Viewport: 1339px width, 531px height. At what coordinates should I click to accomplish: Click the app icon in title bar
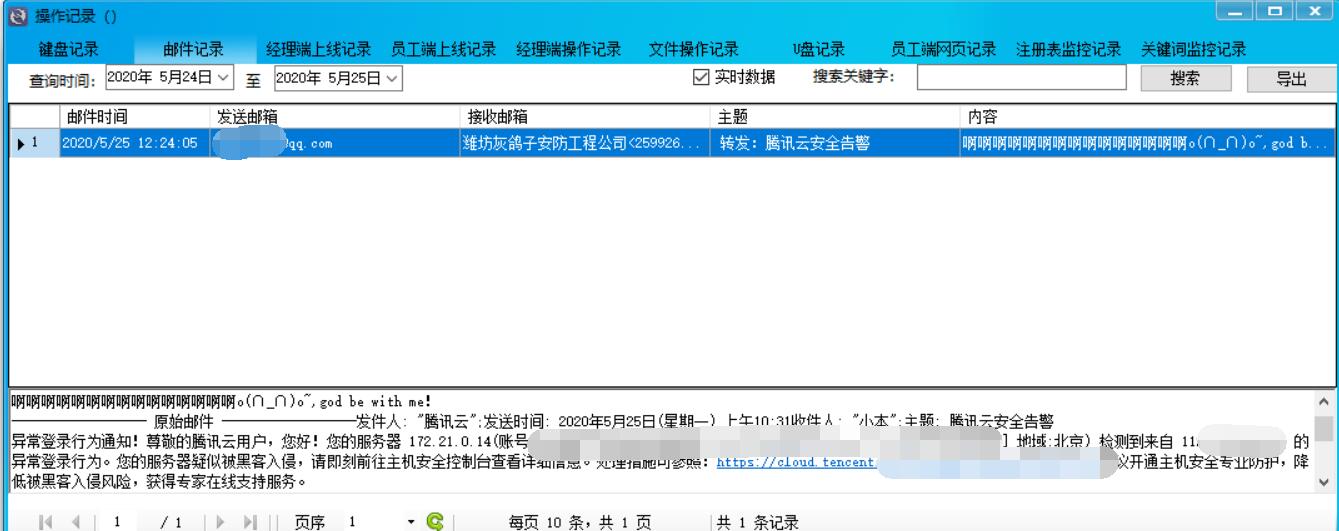point(17,16)
